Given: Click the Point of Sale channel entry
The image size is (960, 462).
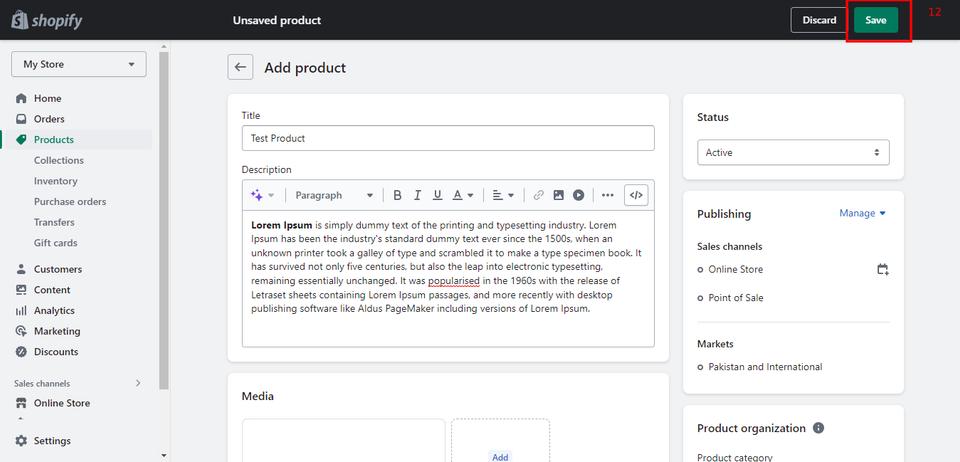Looking at the screenshot, I should pyautogui.click(x=735, y=298).
